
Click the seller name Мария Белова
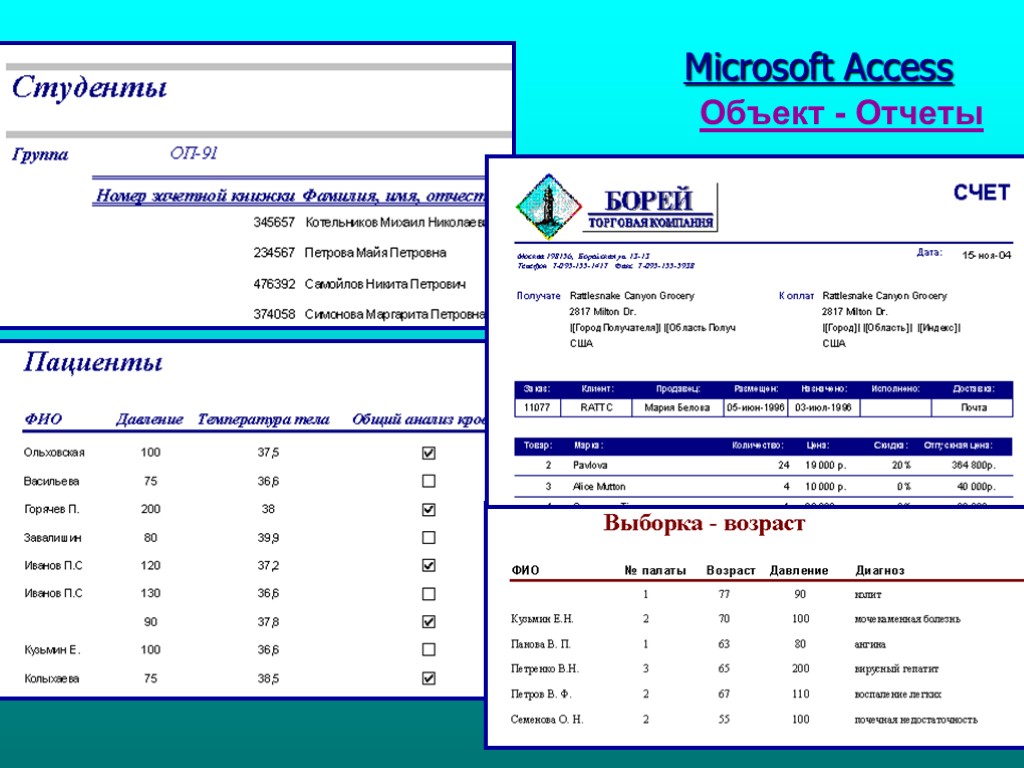coord(677,408)
